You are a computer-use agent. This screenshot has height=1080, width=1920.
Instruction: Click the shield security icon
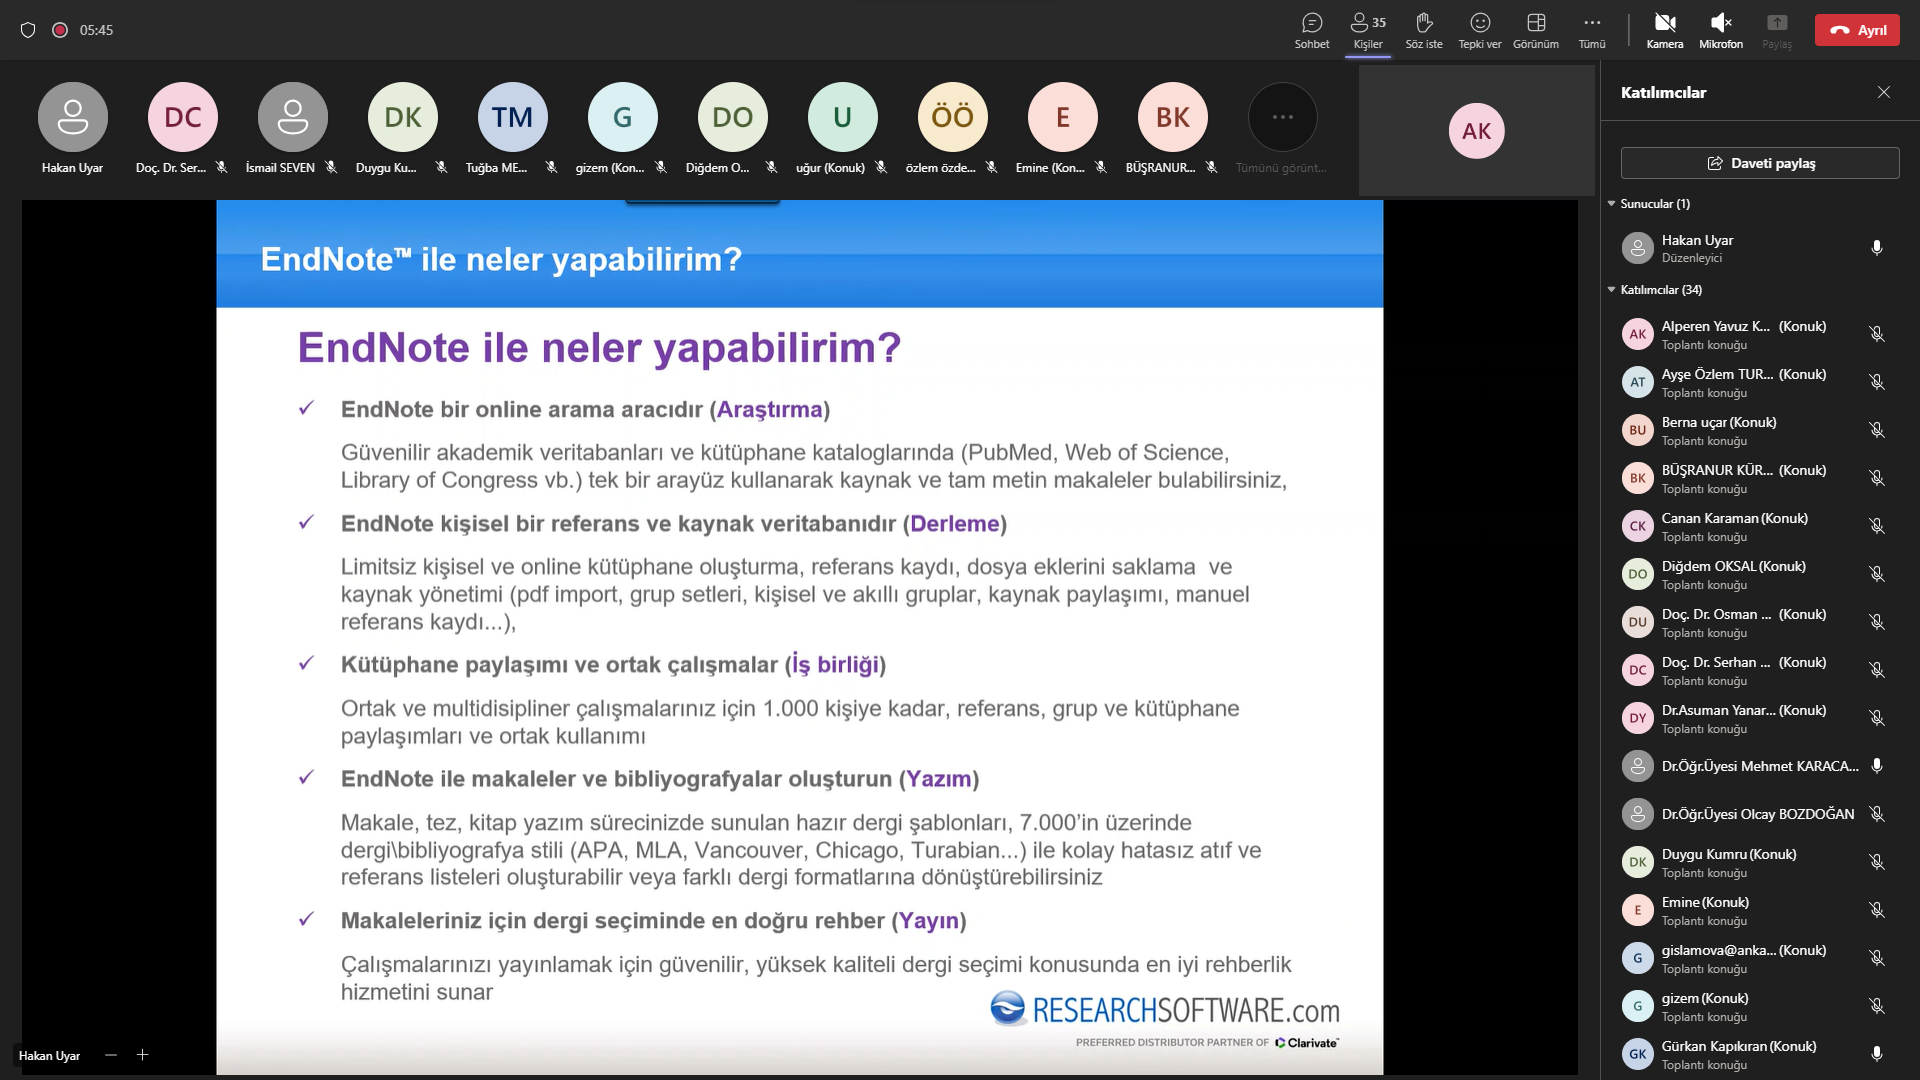coord(28,30)
